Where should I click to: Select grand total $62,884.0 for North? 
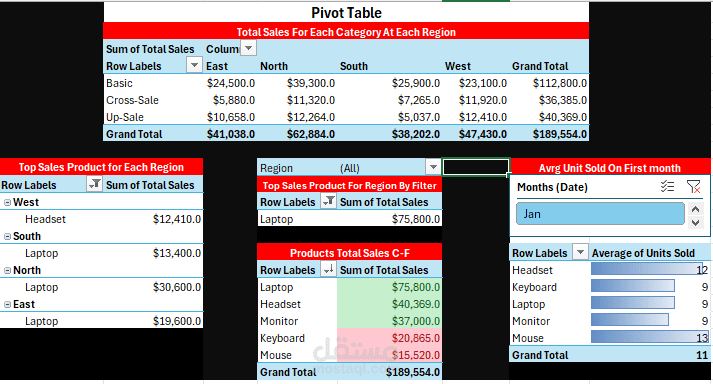coord(311,134)
